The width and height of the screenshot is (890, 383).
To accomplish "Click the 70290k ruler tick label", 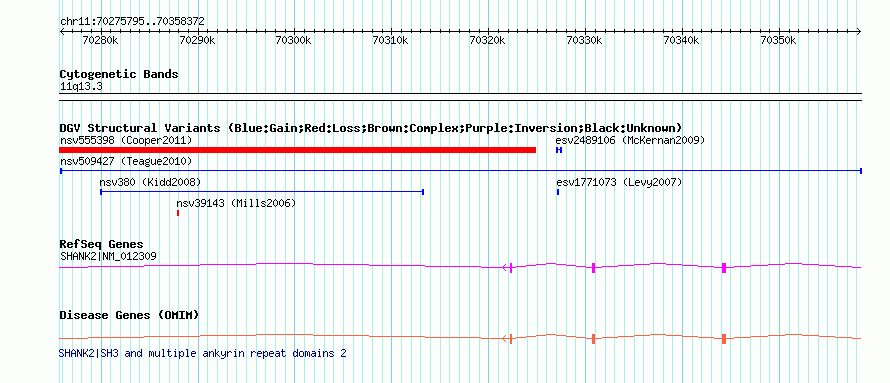I will pos(197,40).
